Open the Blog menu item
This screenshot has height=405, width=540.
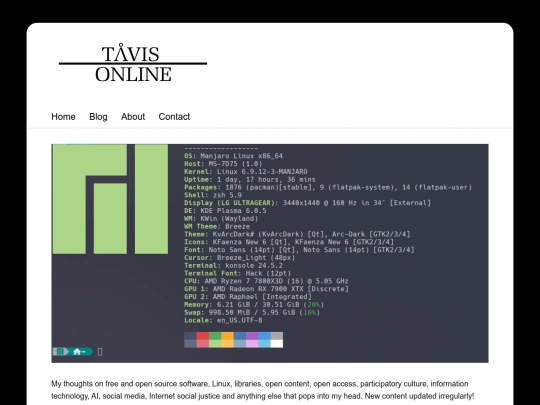coord(98,117)
